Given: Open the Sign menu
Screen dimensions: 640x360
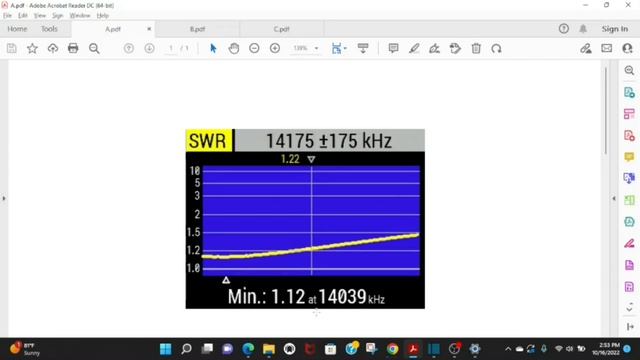Looking at the screenshot, I should tap(58, 16).
